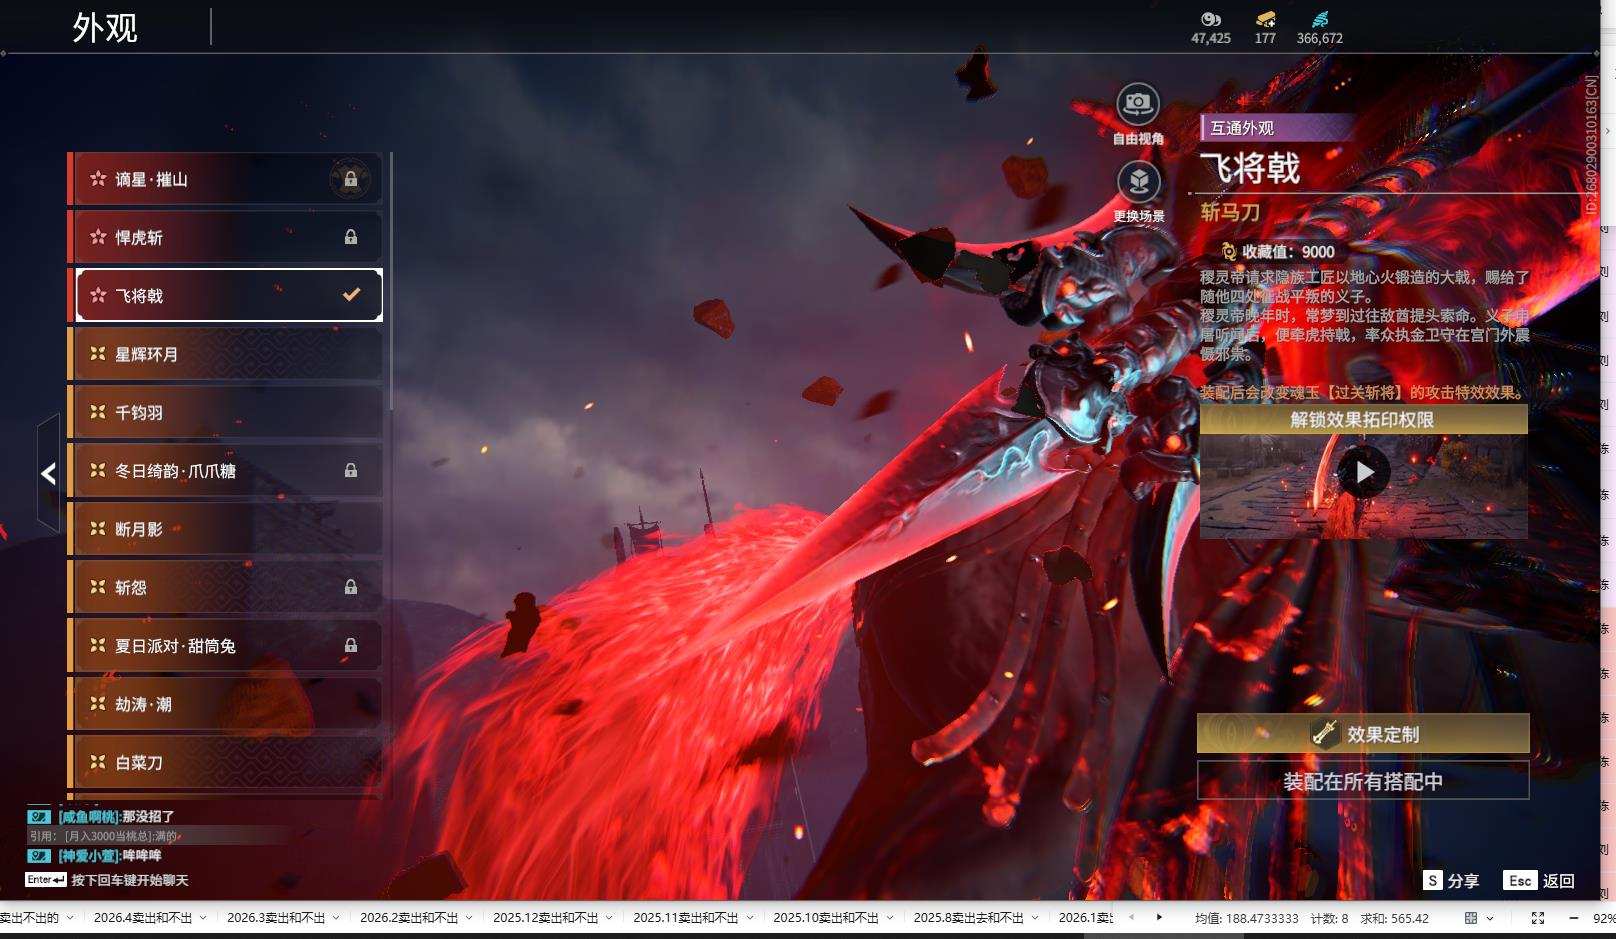
Task: Click the 互通外观 label
Action: [1242, 128]
